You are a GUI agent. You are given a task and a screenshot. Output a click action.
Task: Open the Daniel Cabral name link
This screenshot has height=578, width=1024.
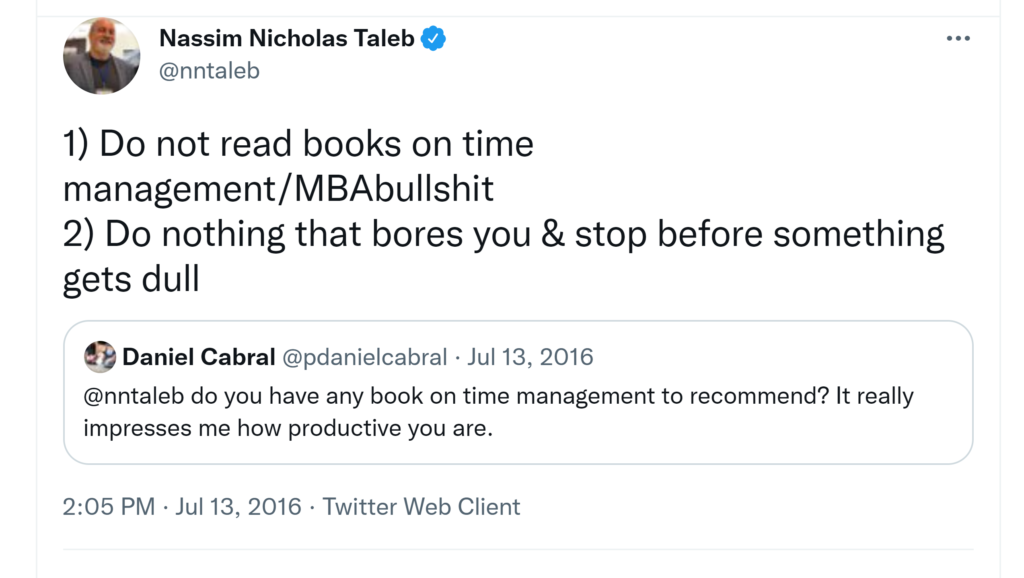pos(199,357)
